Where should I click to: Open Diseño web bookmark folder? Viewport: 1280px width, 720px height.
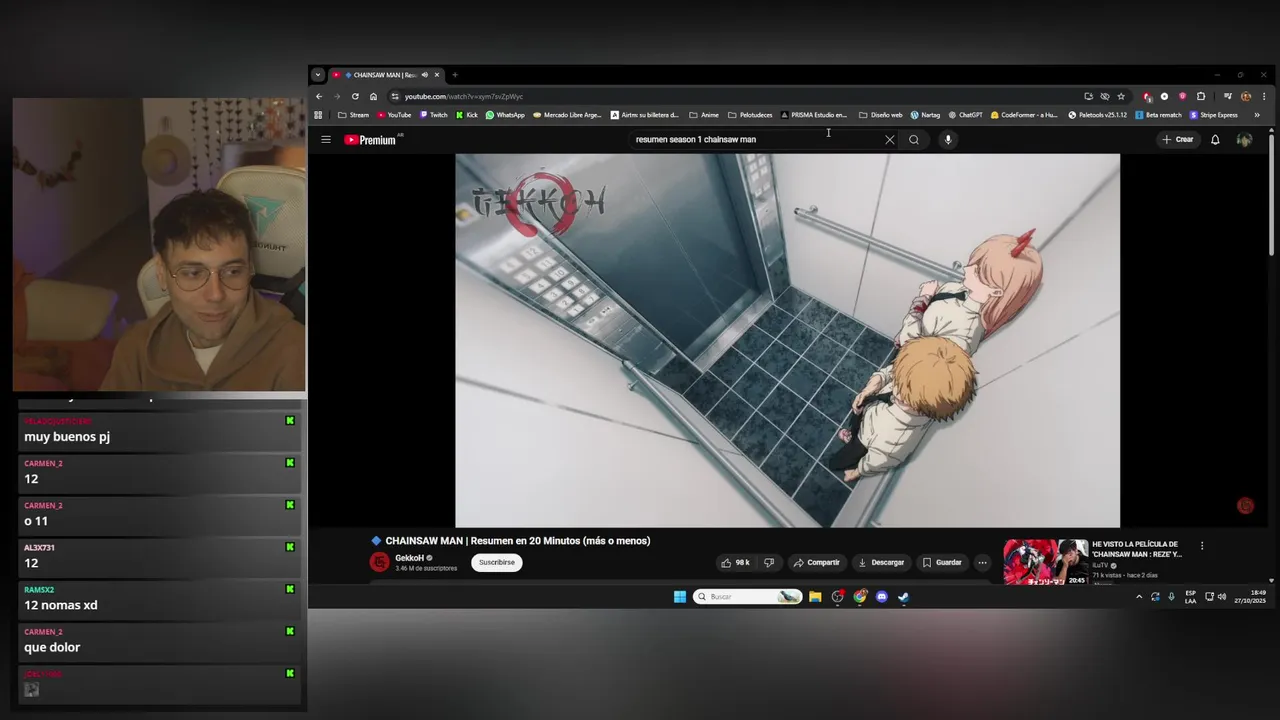[x=880, y=115]
